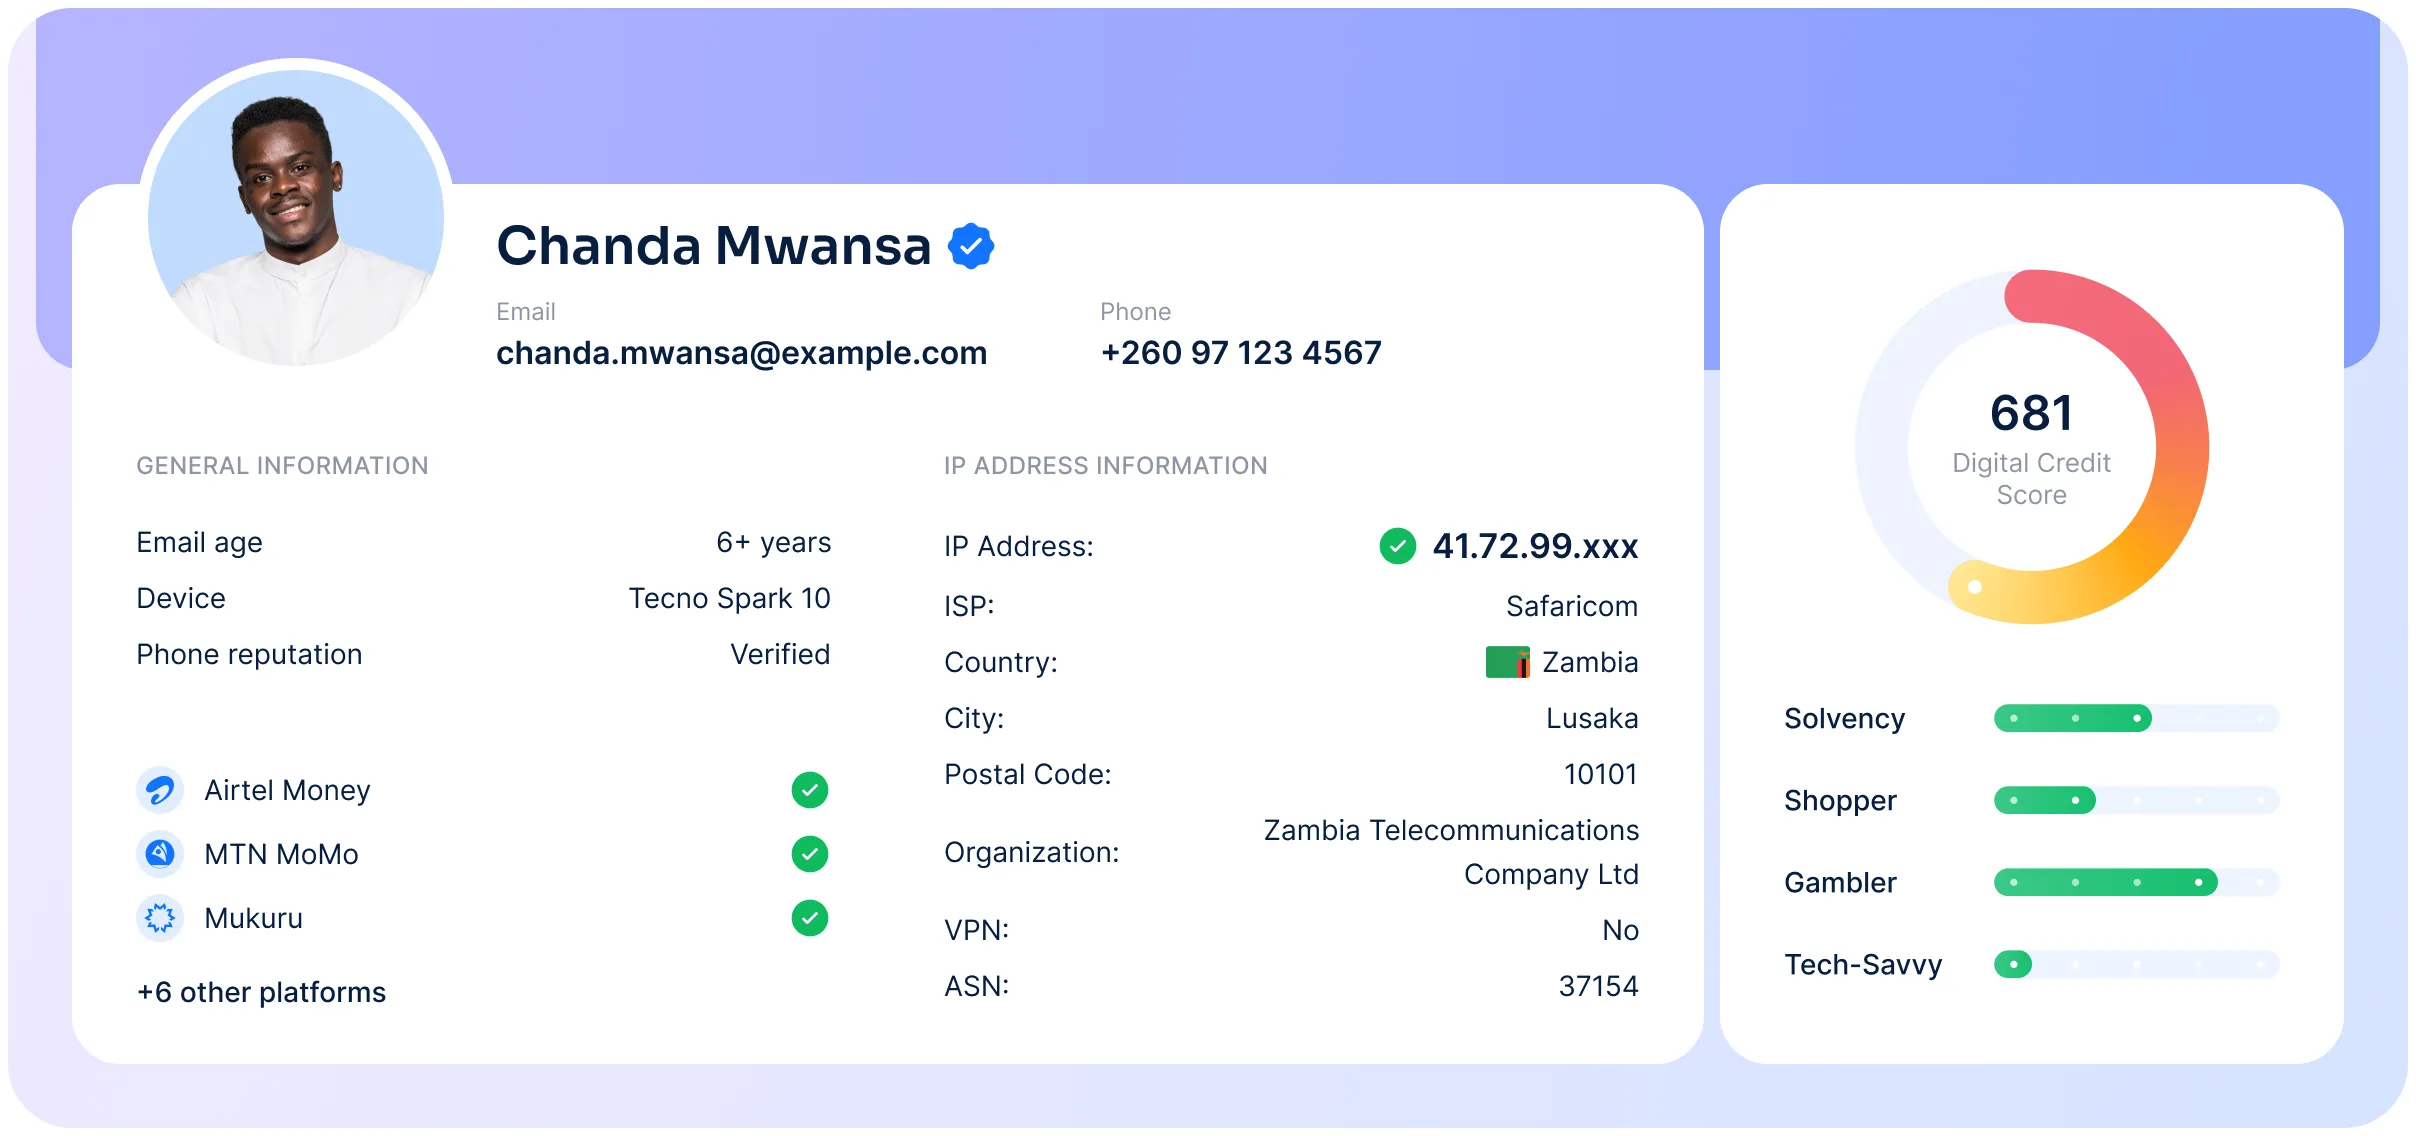
Task: Click the Airtel Money logo icon
Action: [160, 790]
